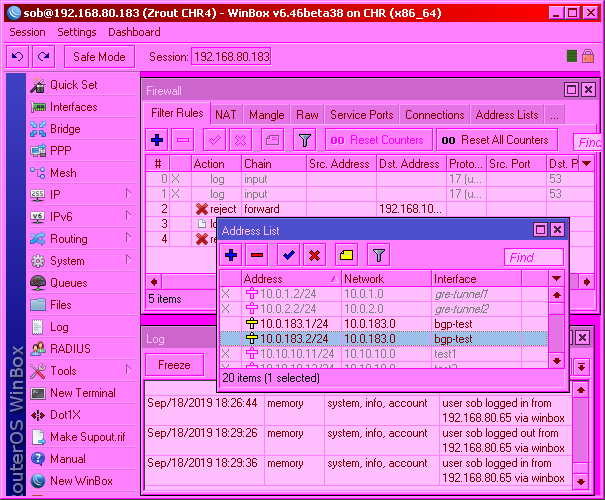Screen dimensions: 605x500
Task: Click the Freeze button in Log window
Action: point(174,365)
